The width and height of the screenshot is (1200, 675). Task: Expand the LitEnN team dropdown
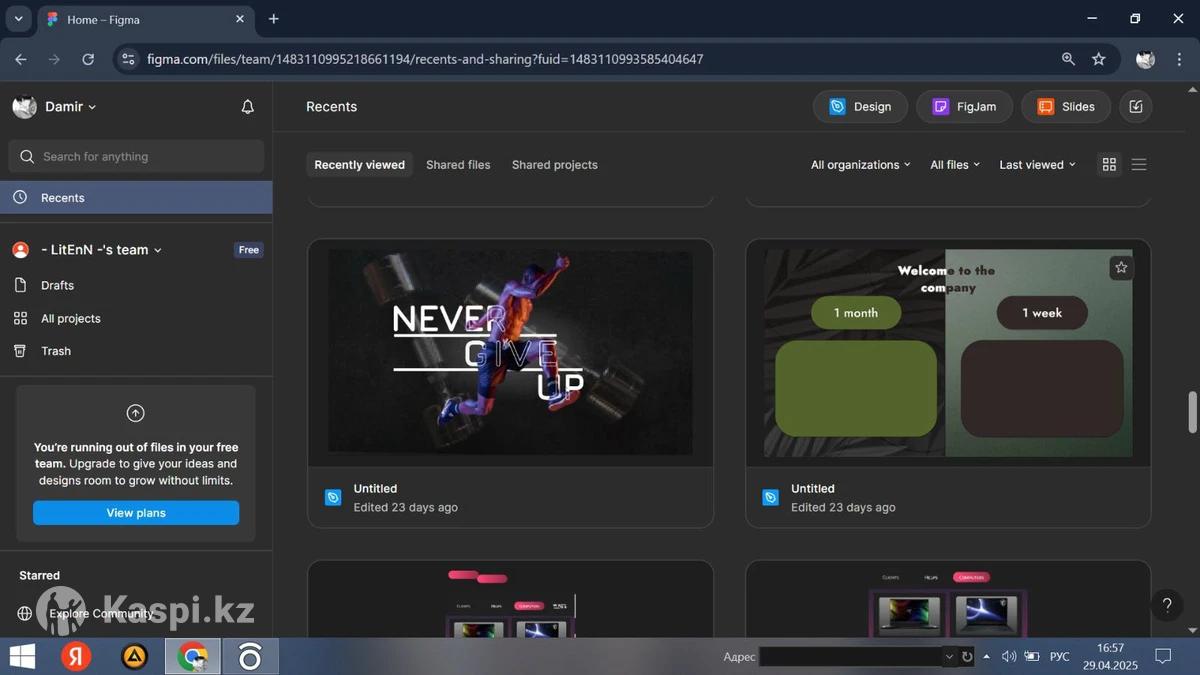coord(158,250)
